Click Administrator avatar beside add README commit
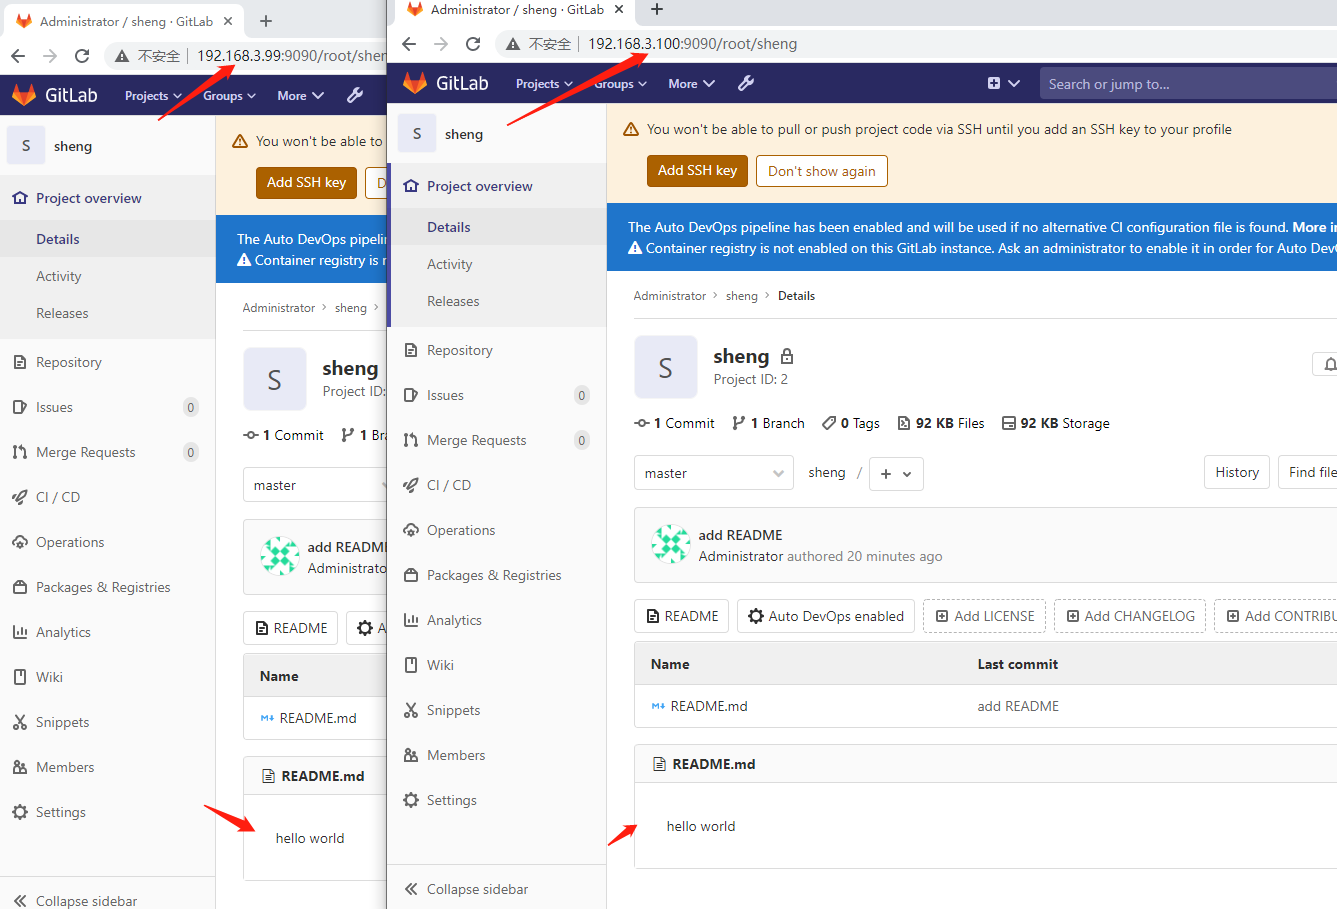 (x=670, y=544)
